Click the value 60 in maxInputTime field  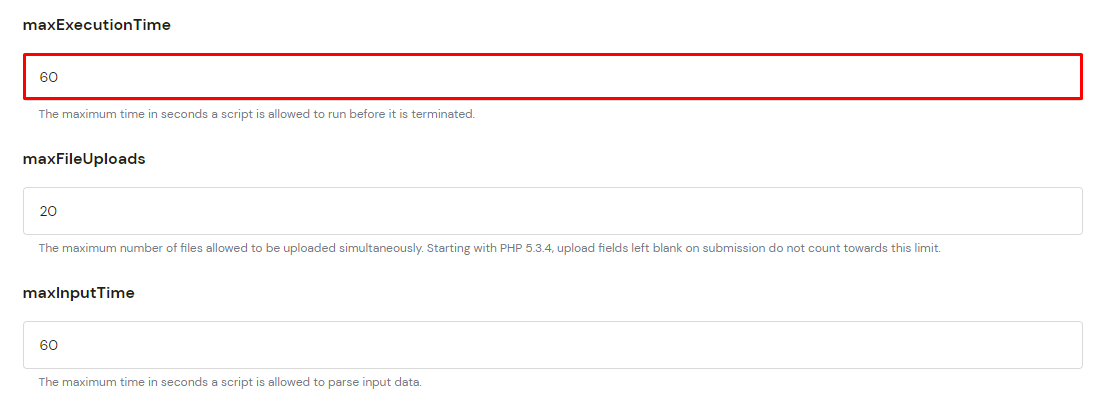coord(49,345)
